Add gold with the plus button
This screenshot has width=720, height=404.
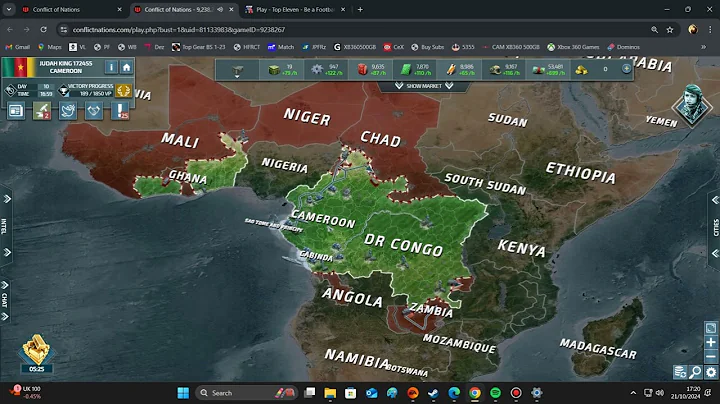[626, 69]
